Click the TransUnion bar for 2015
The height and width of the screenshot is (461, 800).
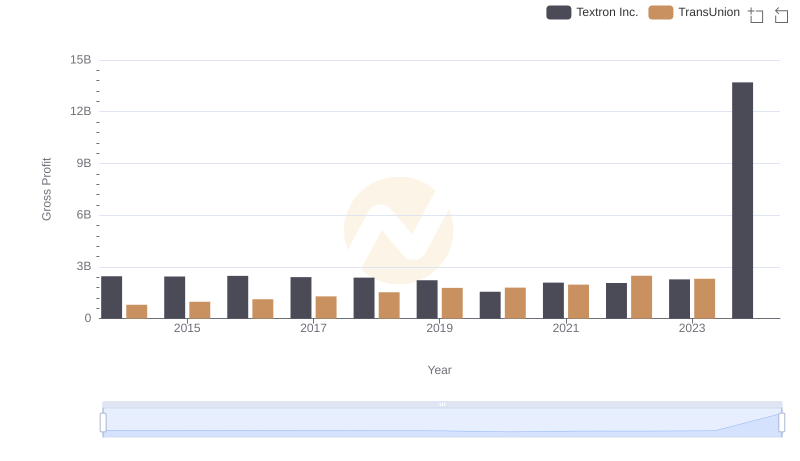199,310
